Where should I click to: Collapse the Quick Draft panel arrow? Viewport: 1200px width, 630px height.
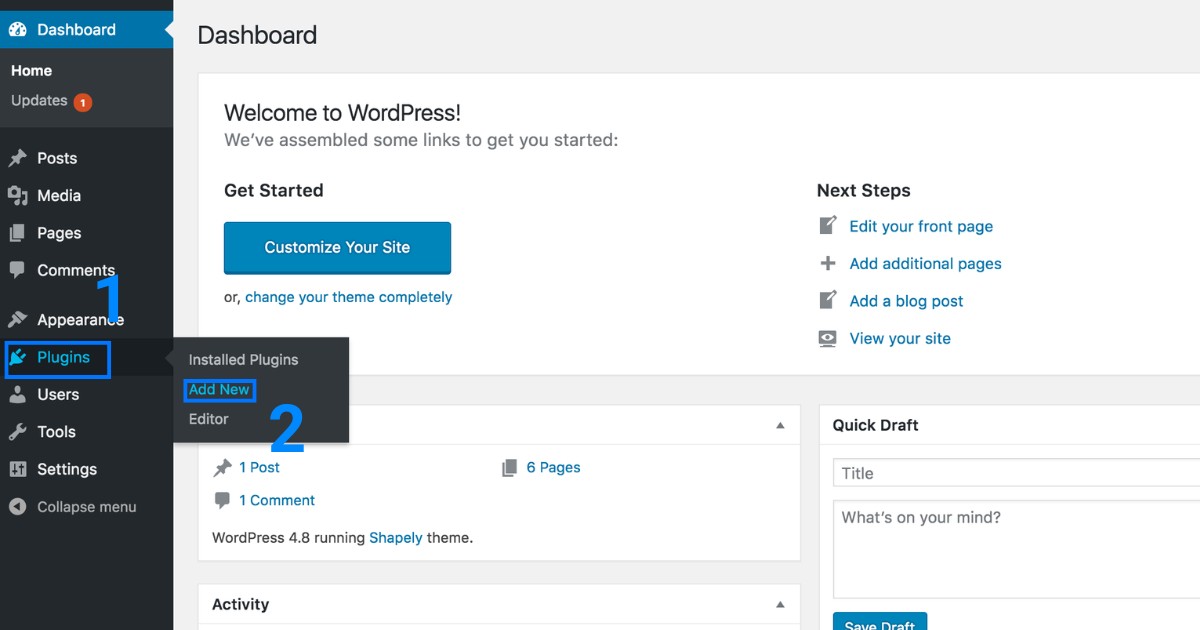(x=1190, y=425)
